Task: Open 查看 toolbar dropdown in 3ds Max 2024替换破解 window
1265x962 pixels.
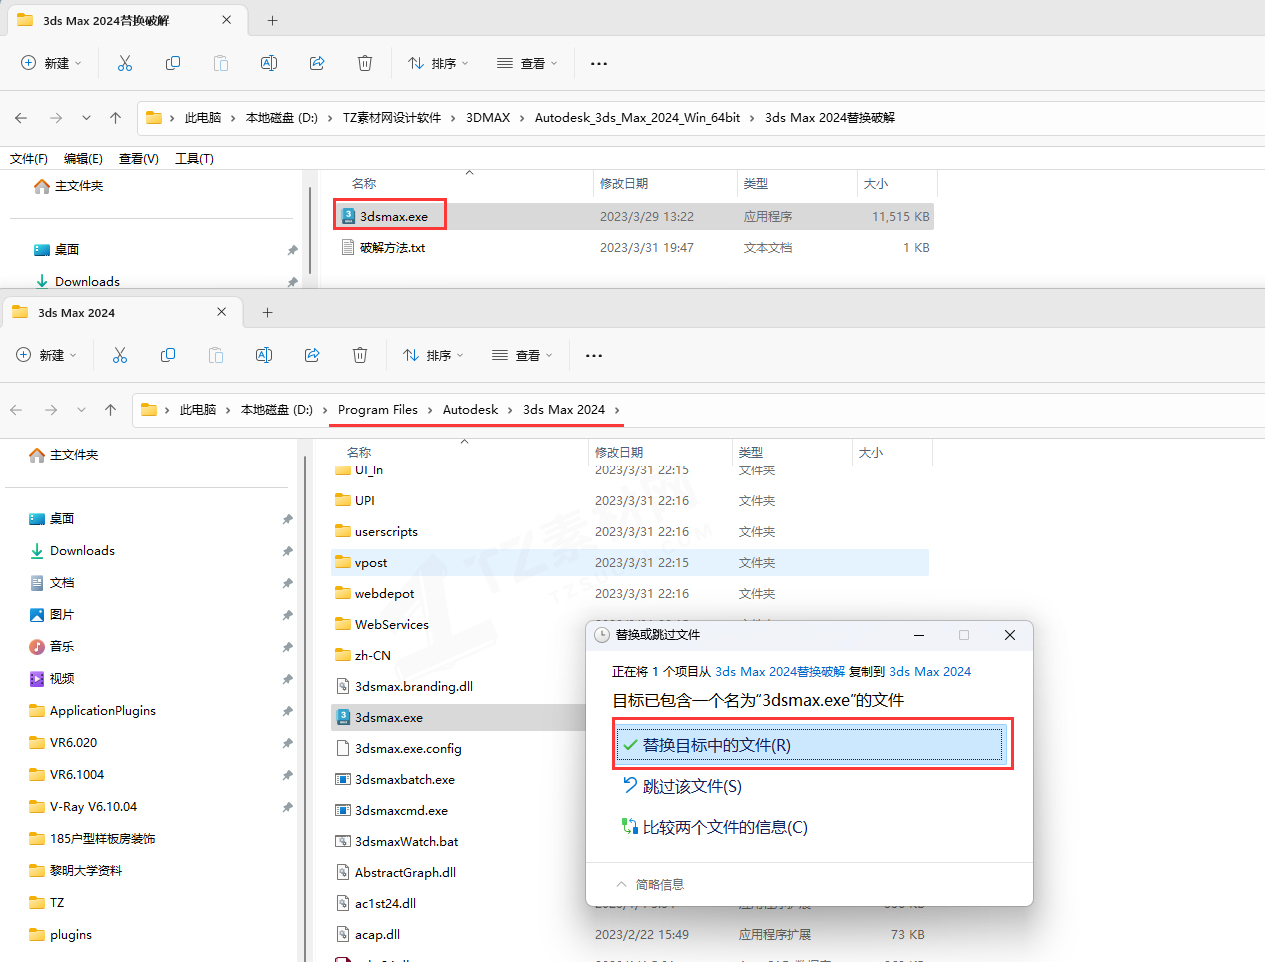Action: point(527,63)
